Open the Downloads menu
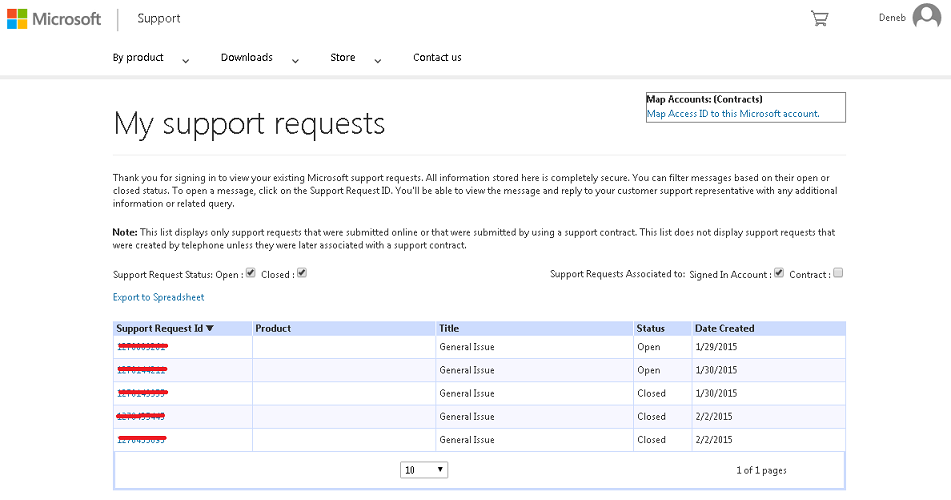Viewport: 951px width, 500px height. click(246, 58)
